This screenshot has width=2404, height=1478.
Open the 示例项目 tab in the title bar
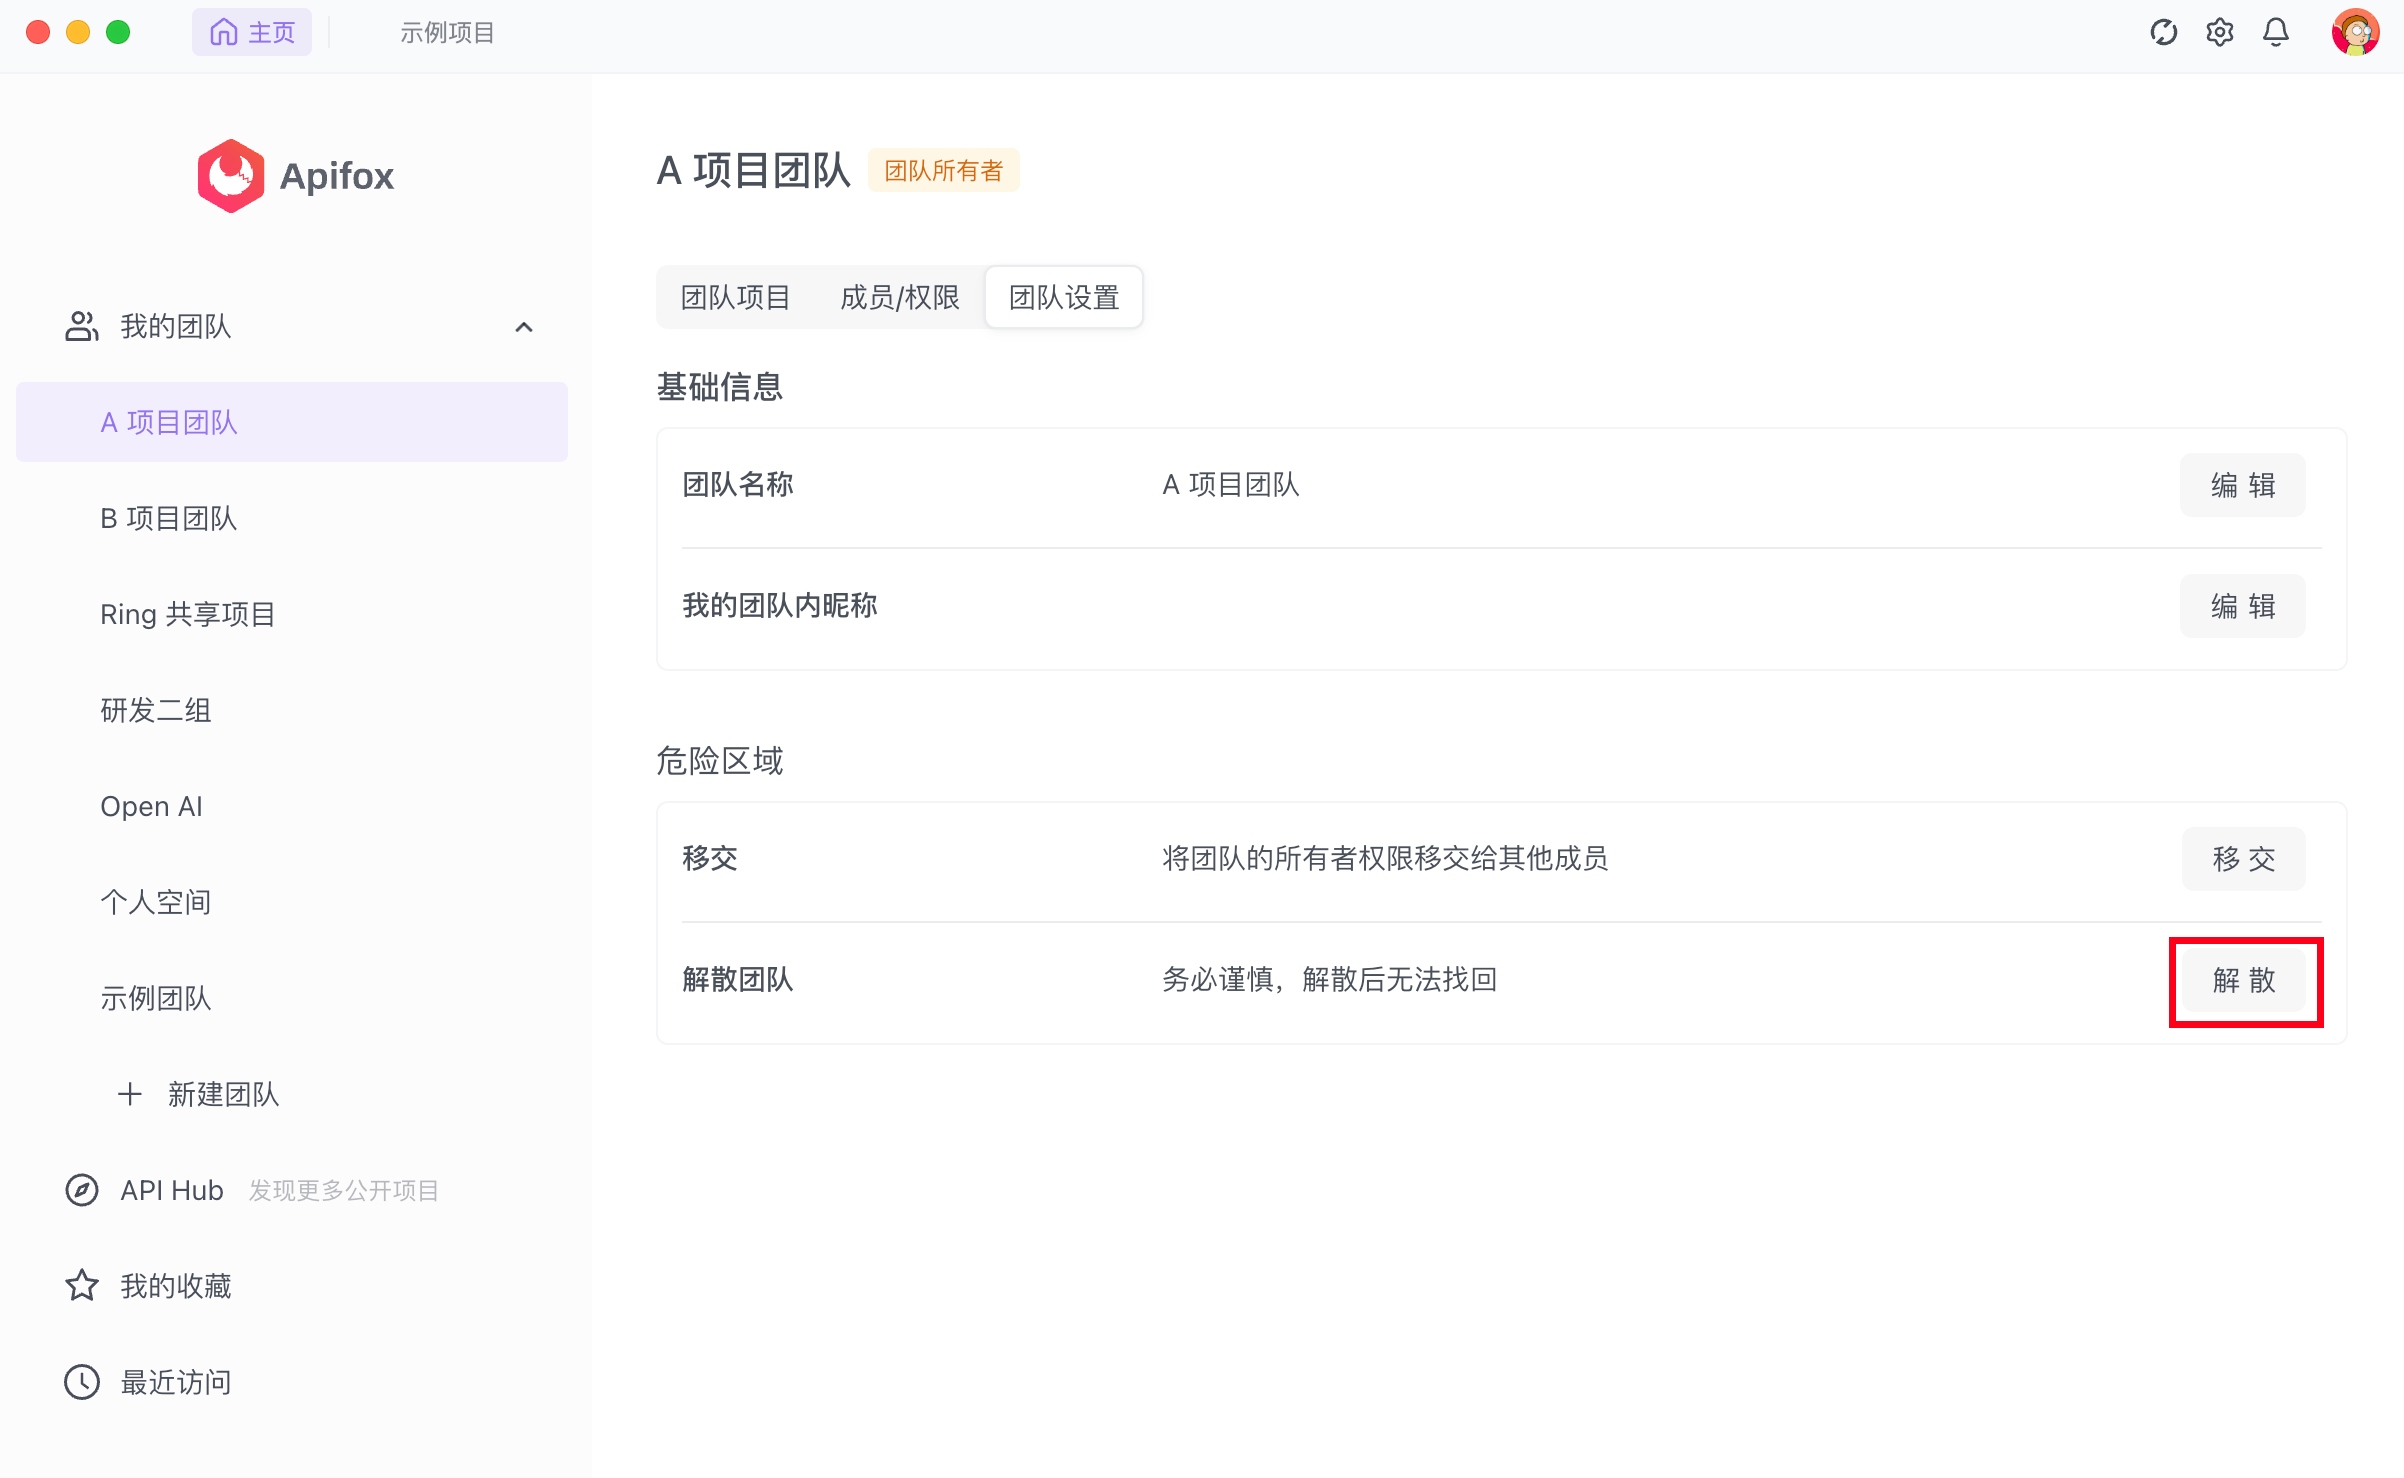[447, 33]
